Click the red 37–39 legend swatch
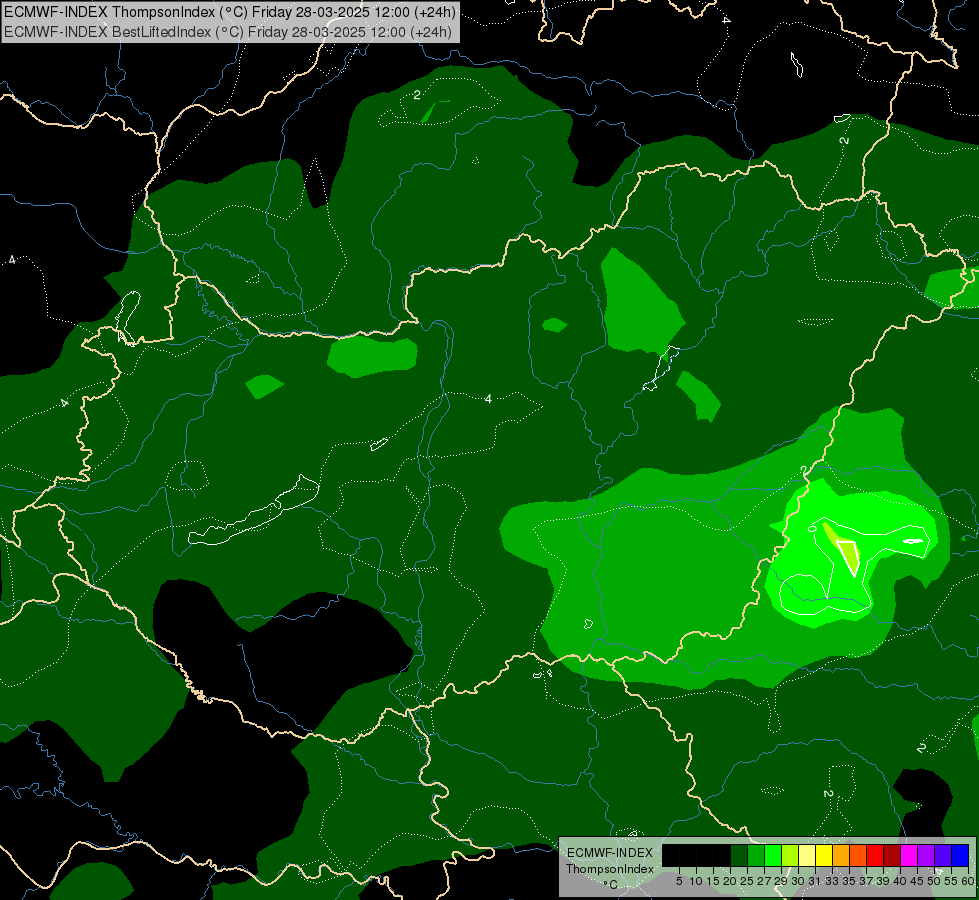 [x=875, y=855]
